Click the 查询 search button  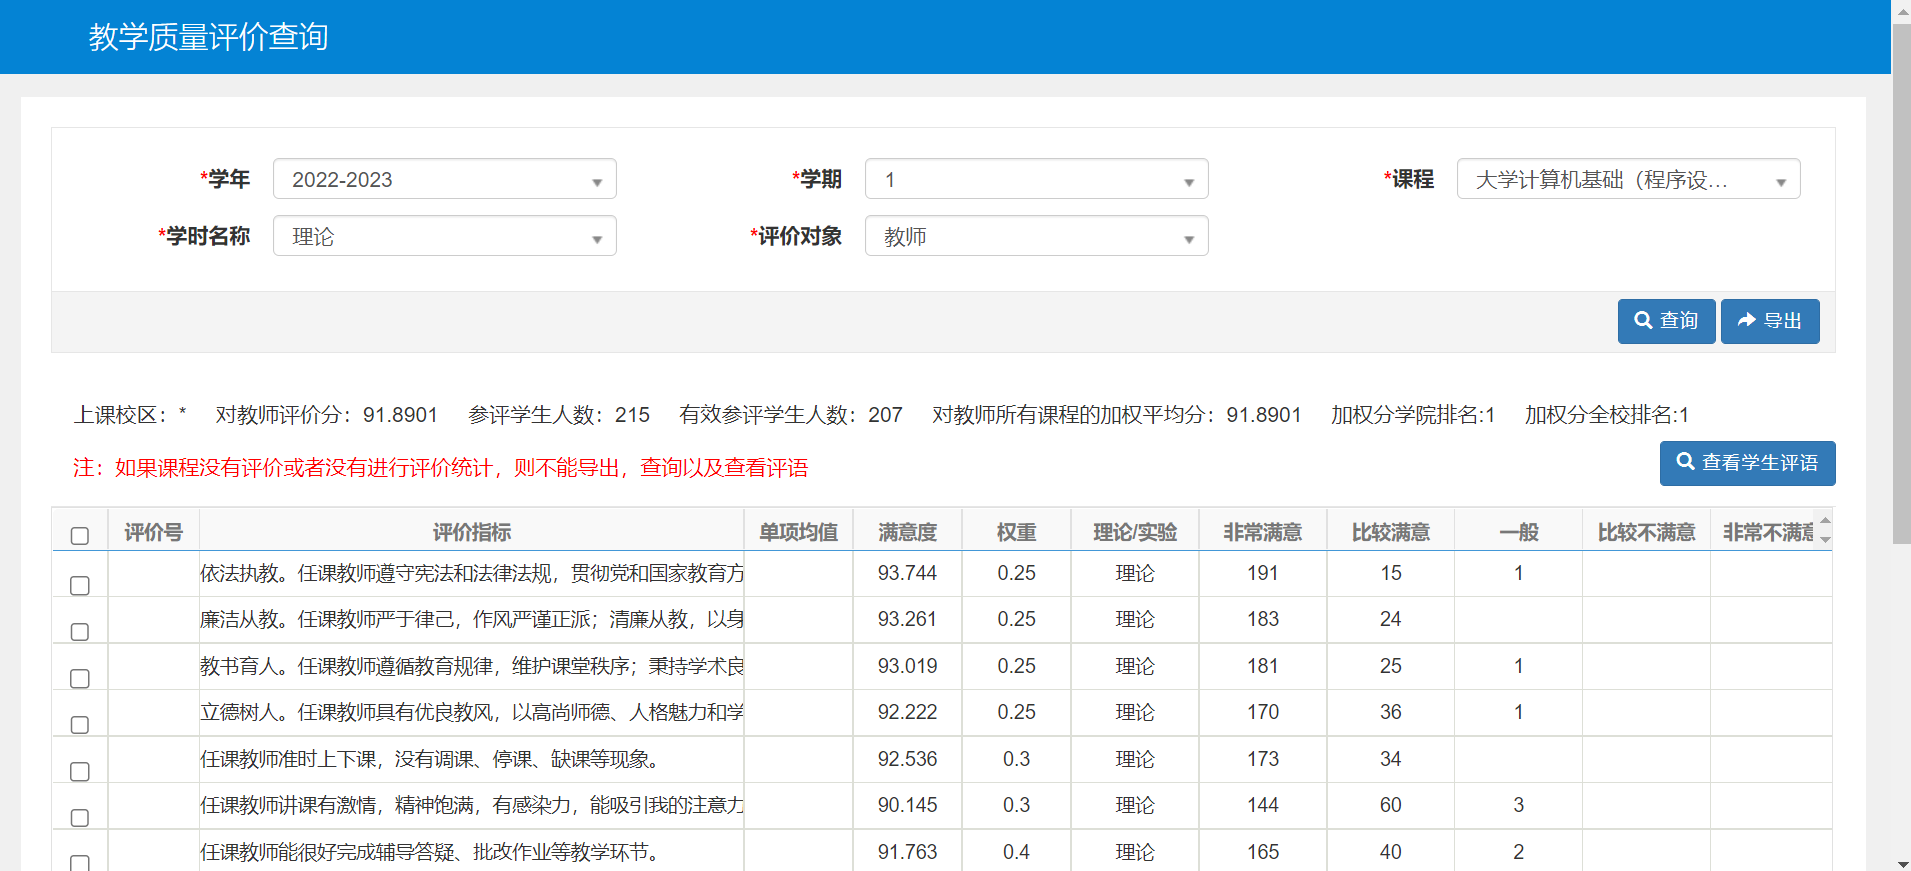(x=1666, y=321)
